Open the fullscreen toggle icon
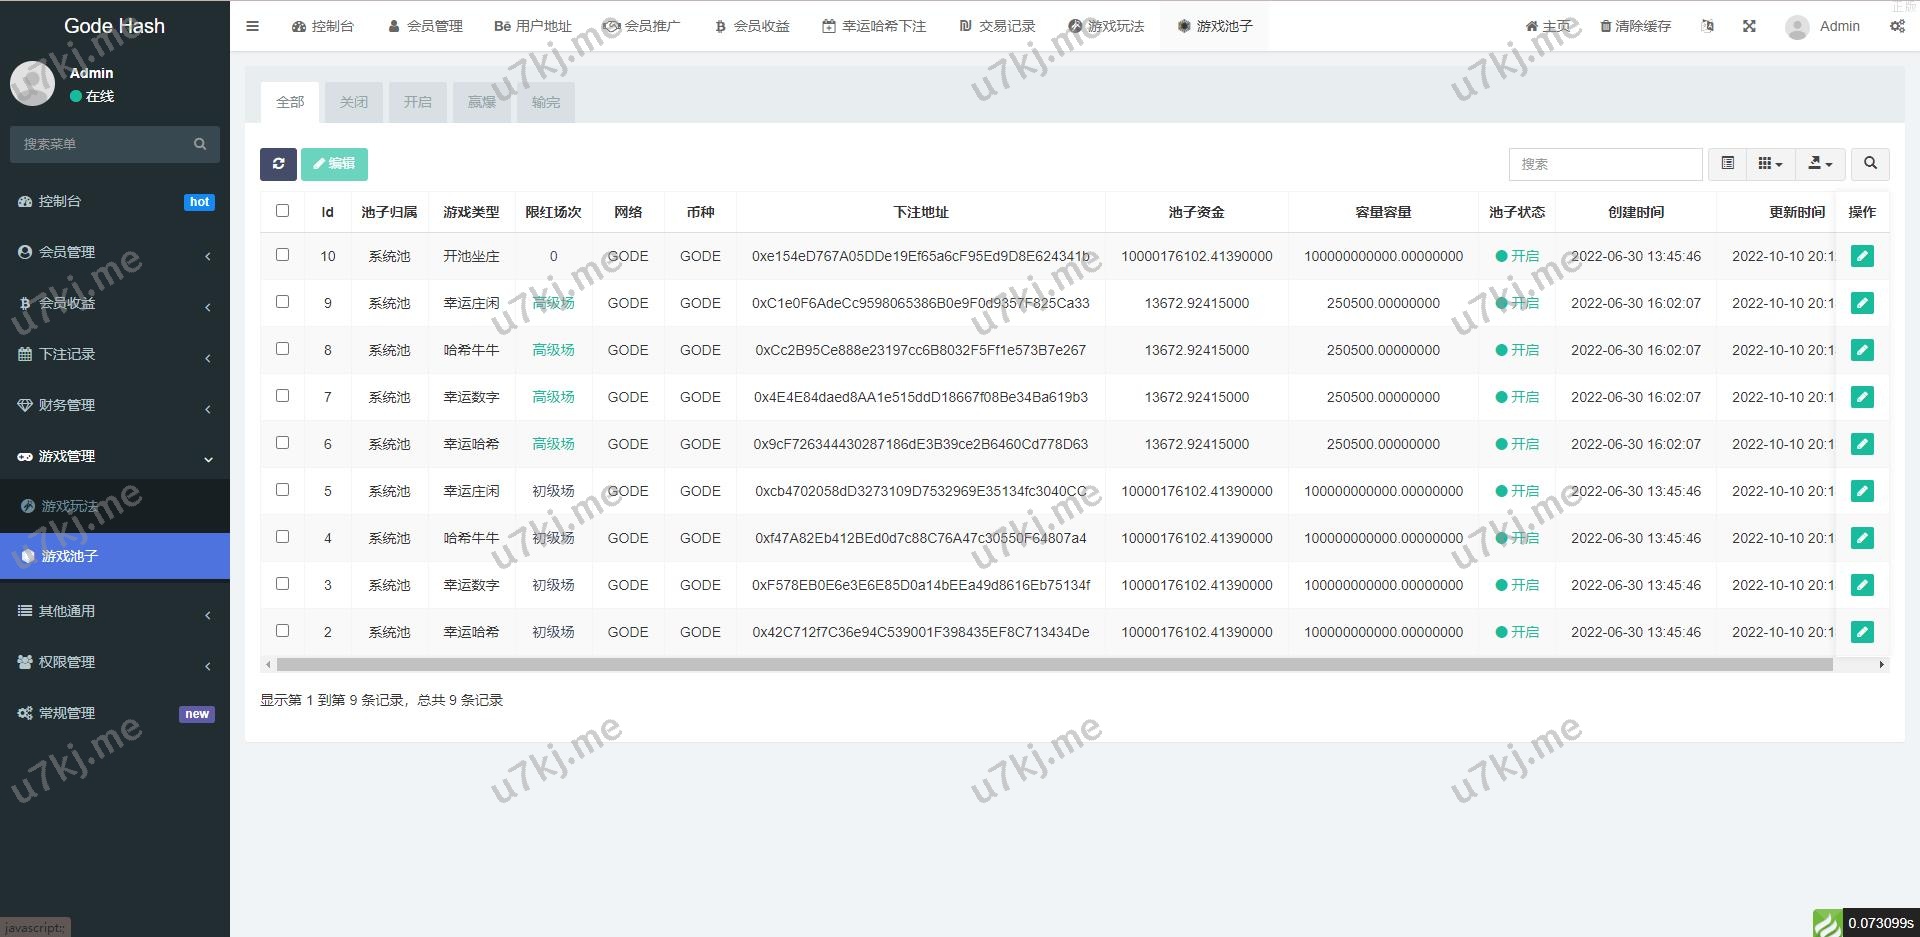The width and height of the screenshot is (1920, 937). pos(1749,26)
